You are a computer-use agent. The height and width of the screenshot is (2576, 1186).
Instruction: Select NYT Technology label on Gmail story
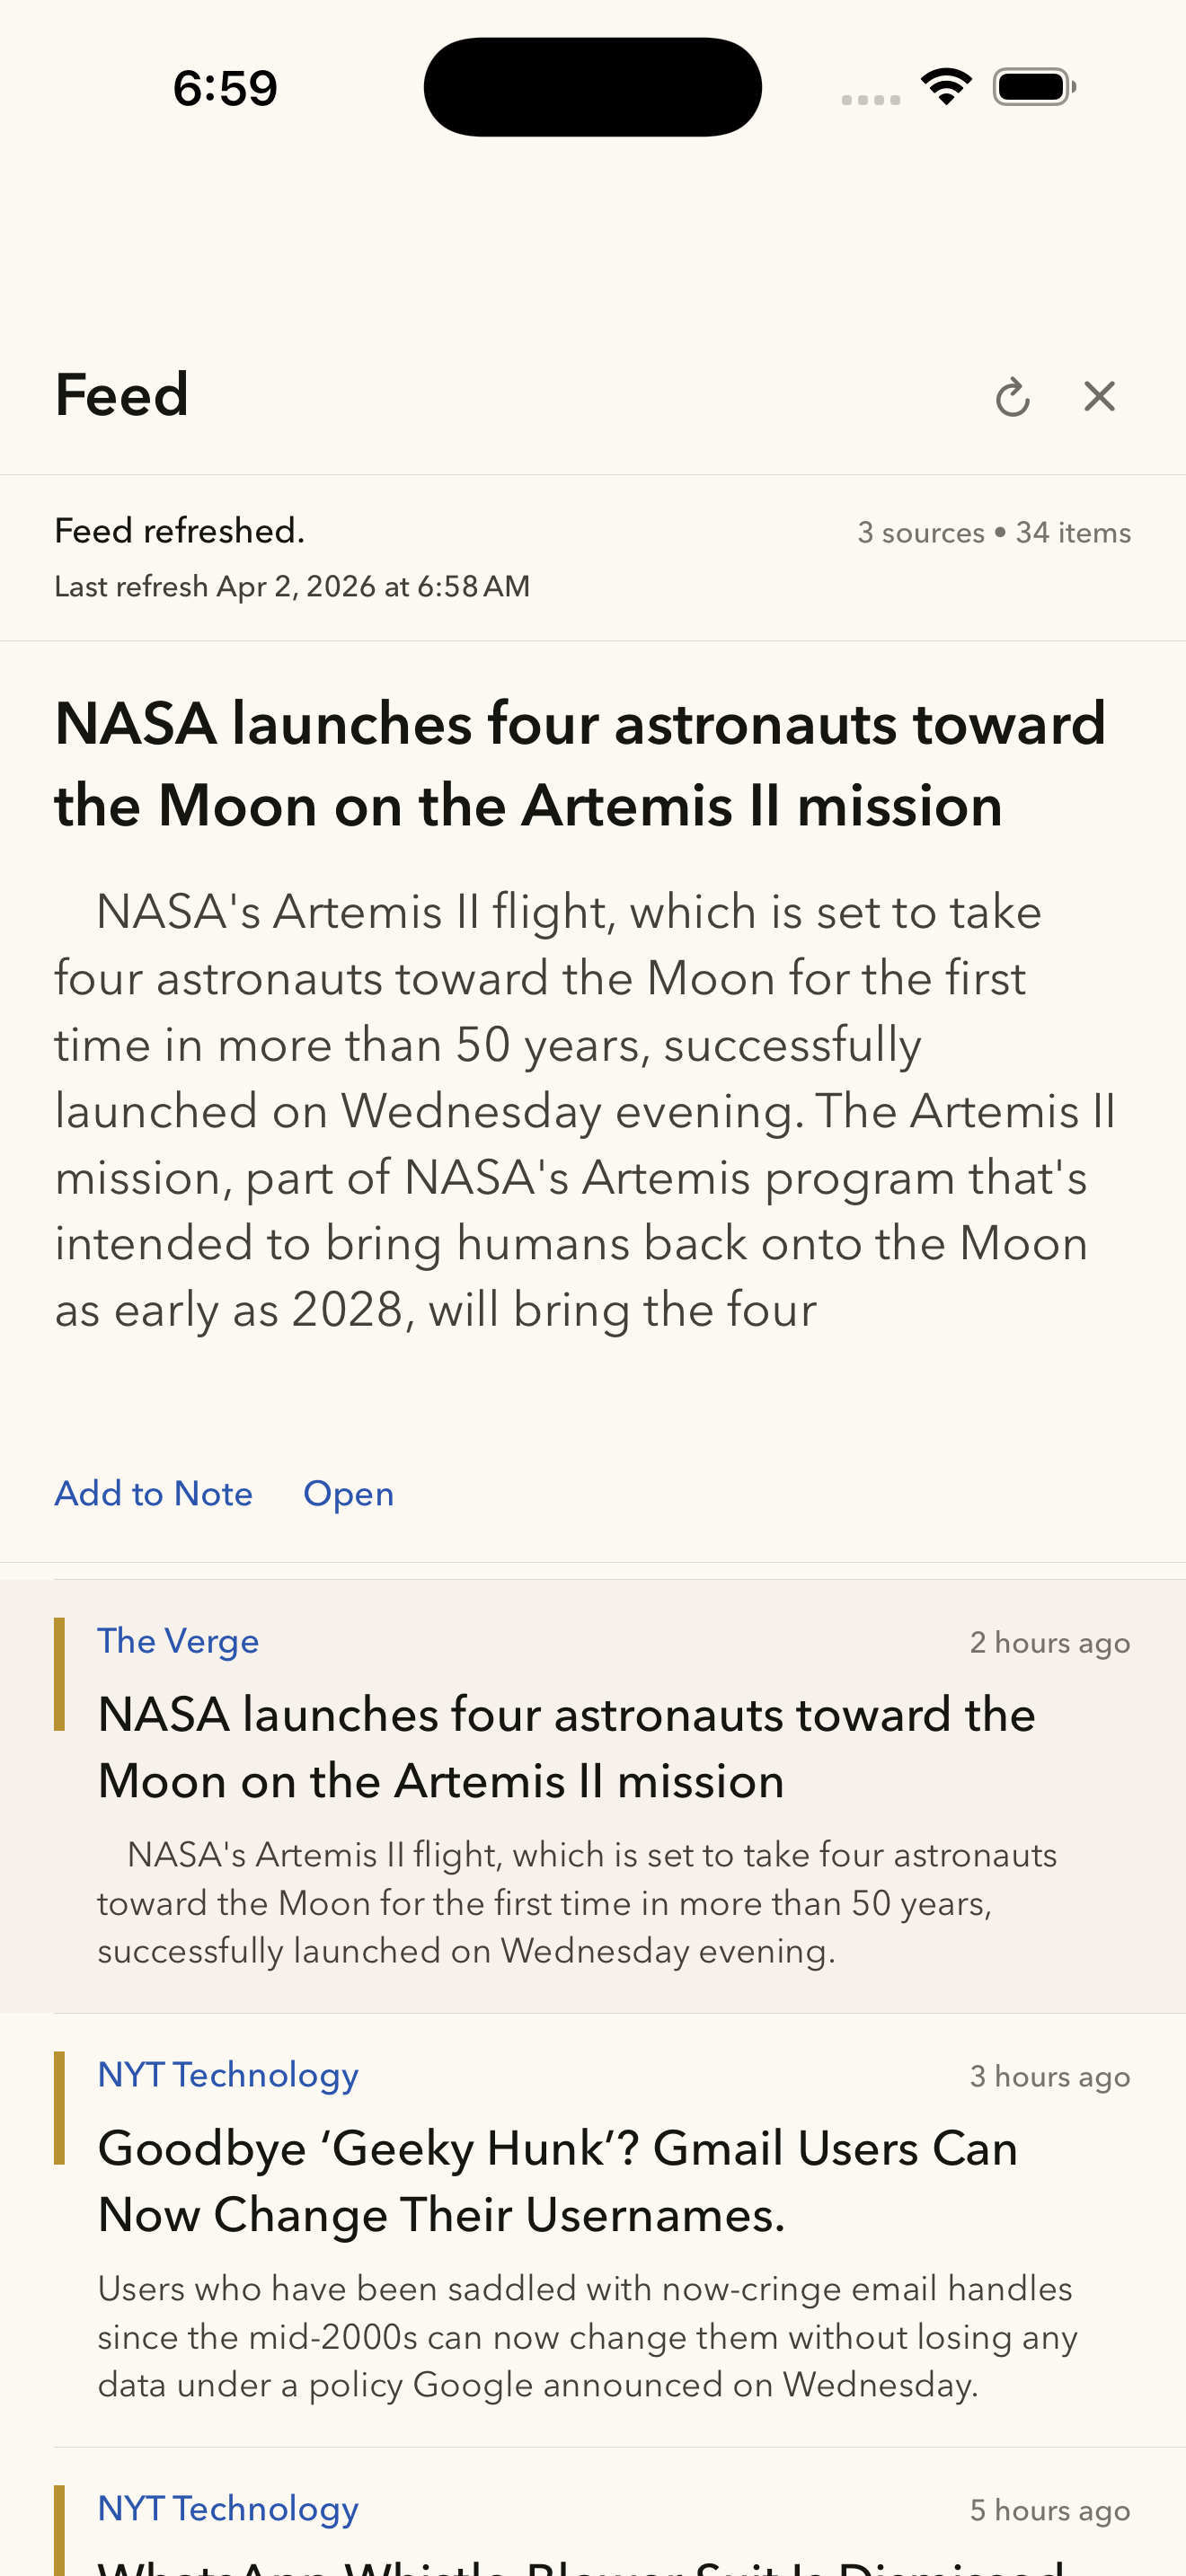tap(228, 2075)
